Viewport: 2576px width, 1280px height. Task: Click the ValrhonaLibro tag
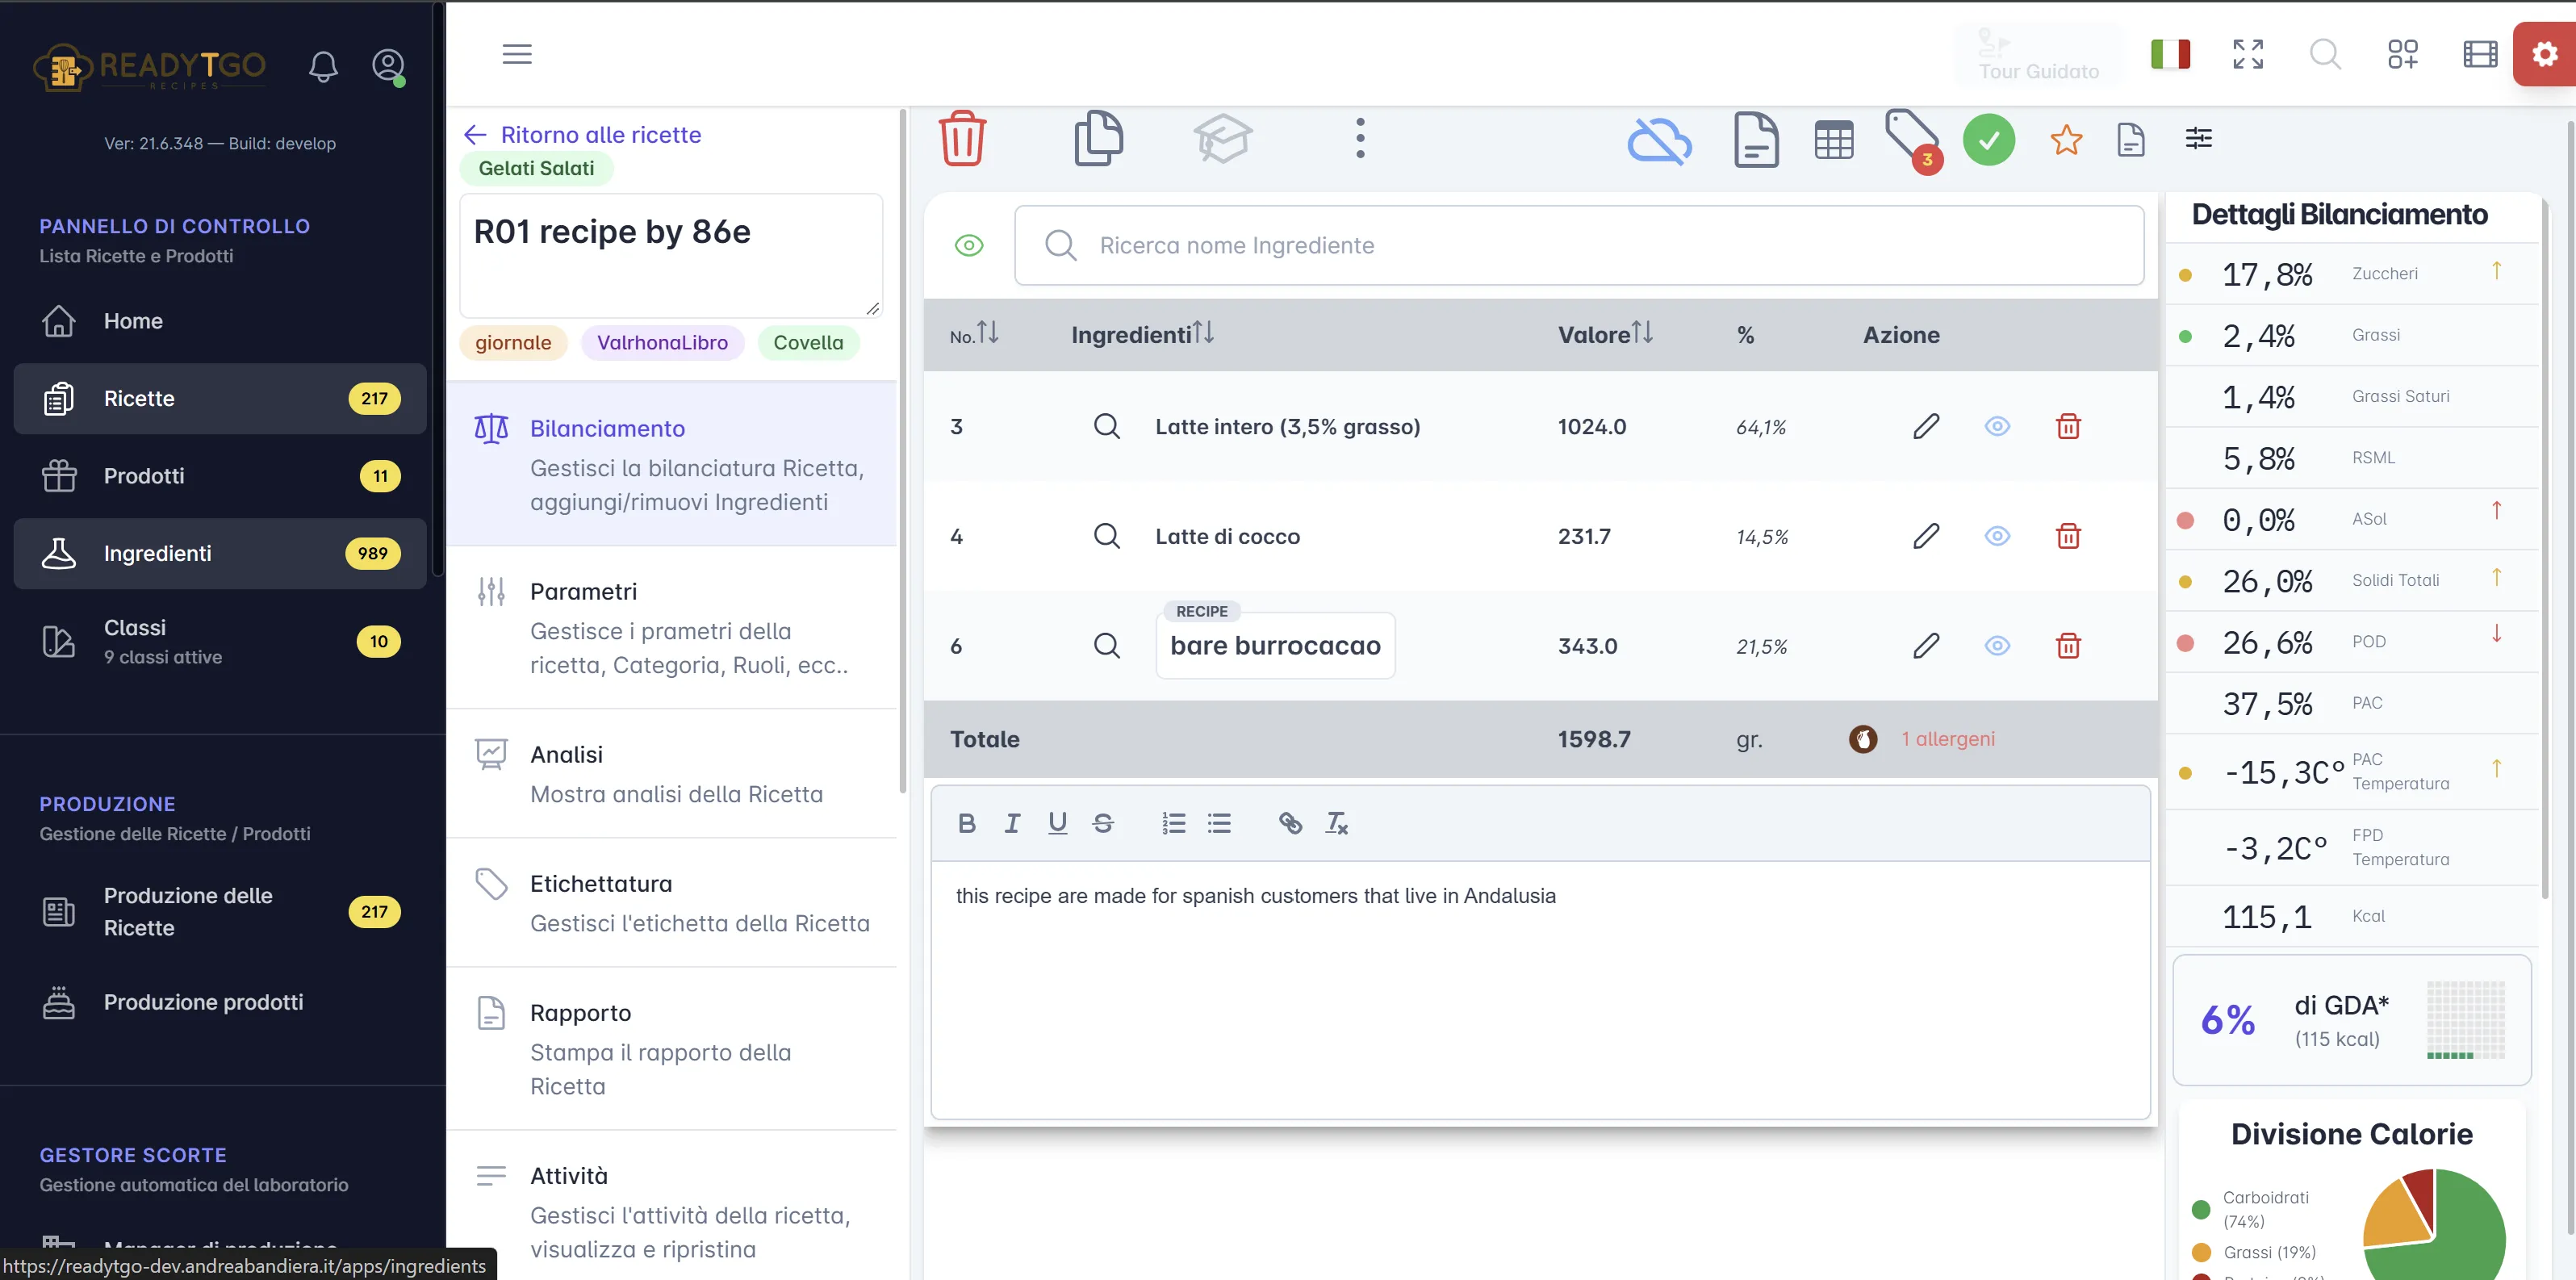coord(662,343)
